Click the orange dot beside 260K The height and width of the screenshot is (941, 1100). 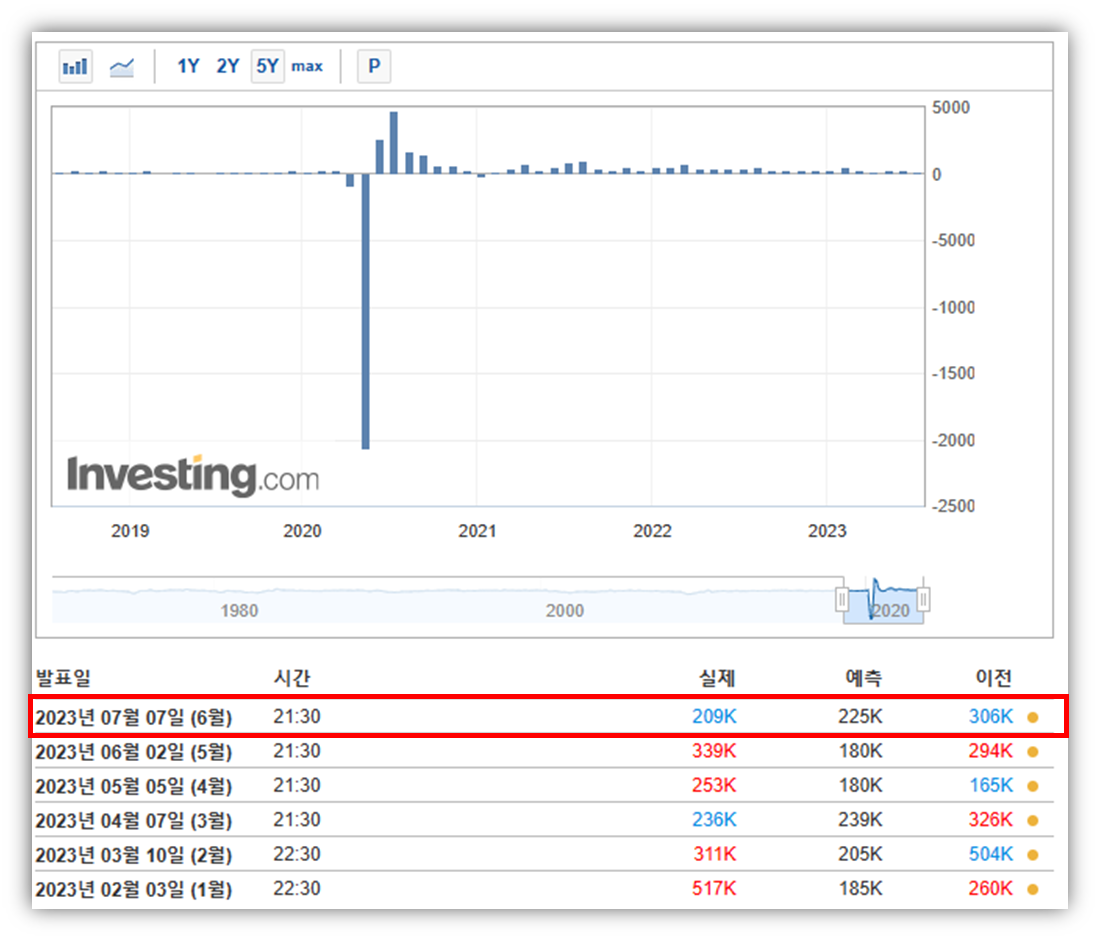point(1033,889)
